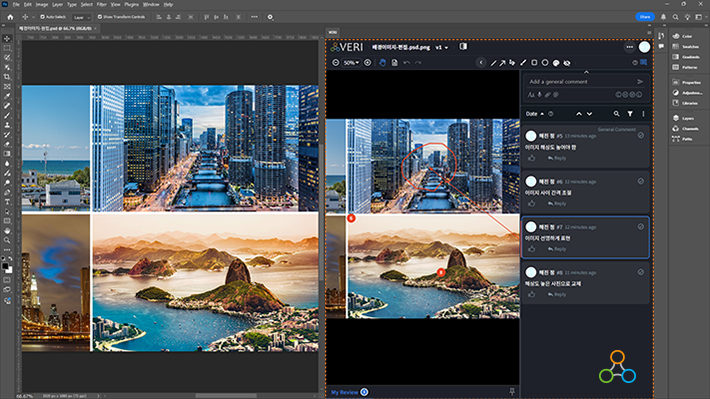Pick the ellipse markup tool in VERI
Viewport: 710px width, 399px height.
[545, 62]
